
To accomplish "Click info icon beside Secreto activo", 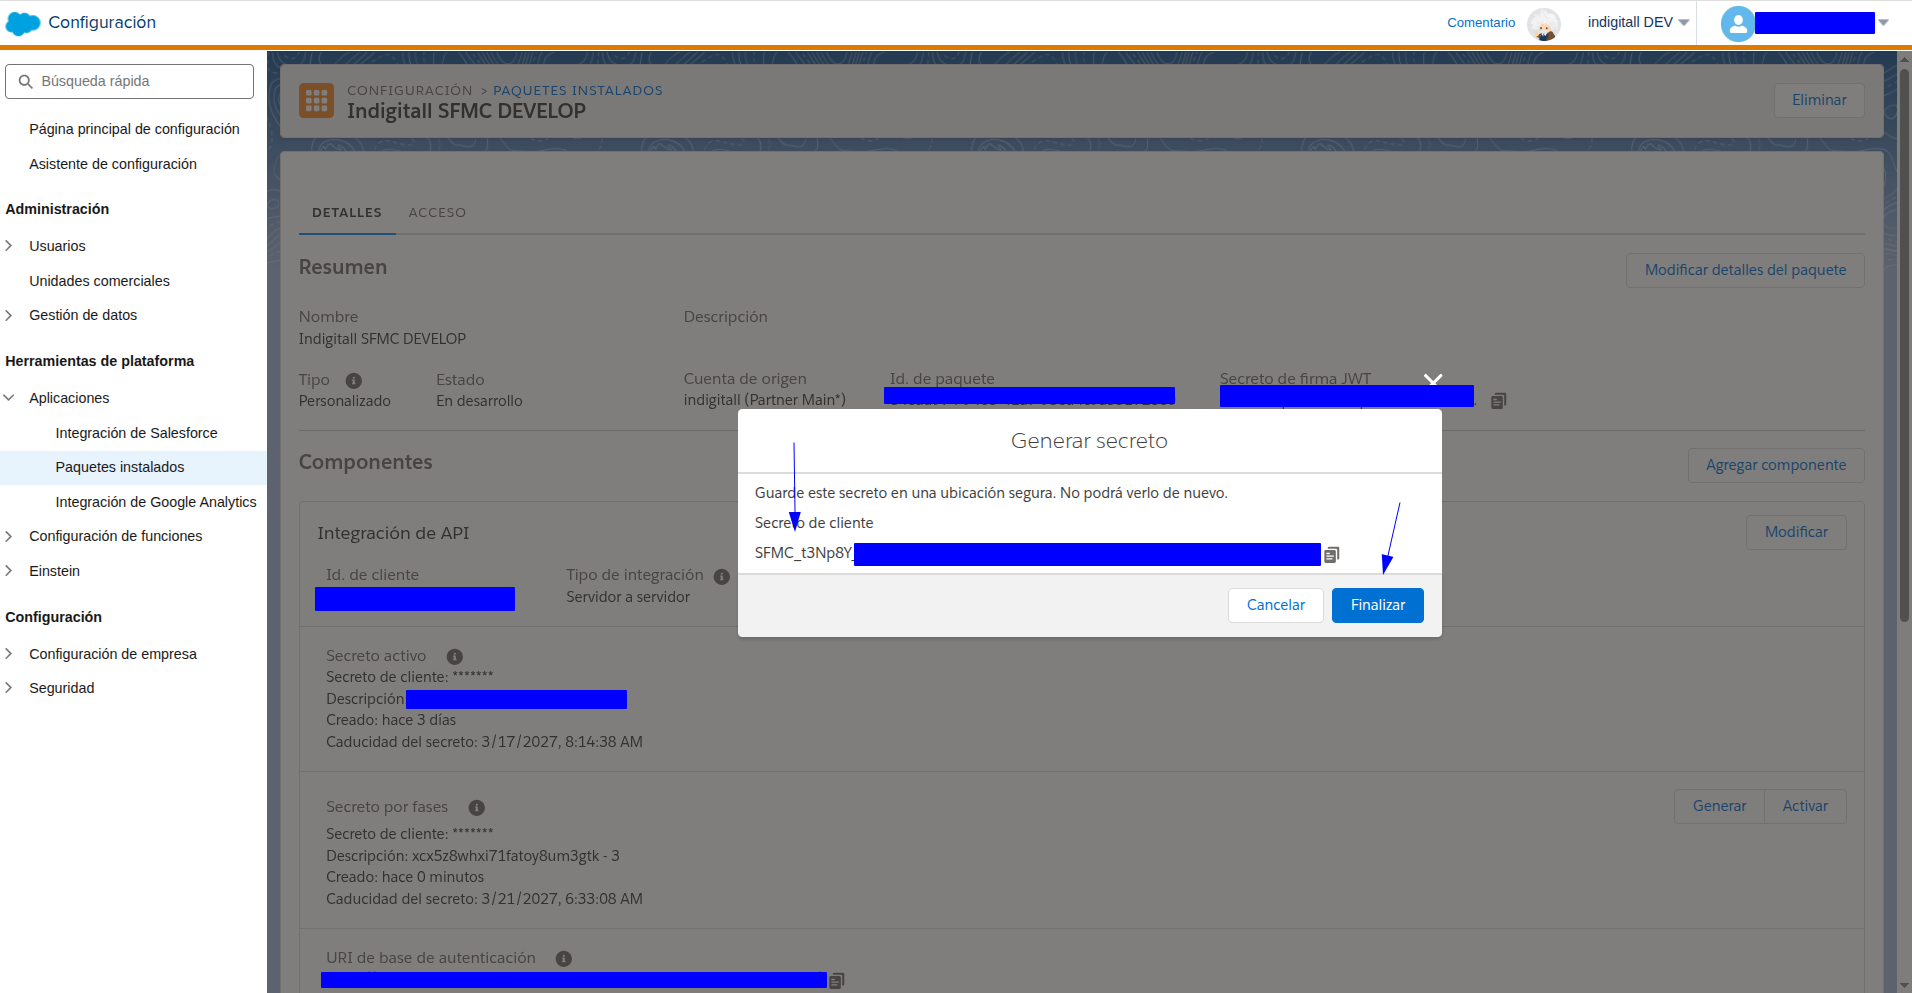I will [455, 657].
